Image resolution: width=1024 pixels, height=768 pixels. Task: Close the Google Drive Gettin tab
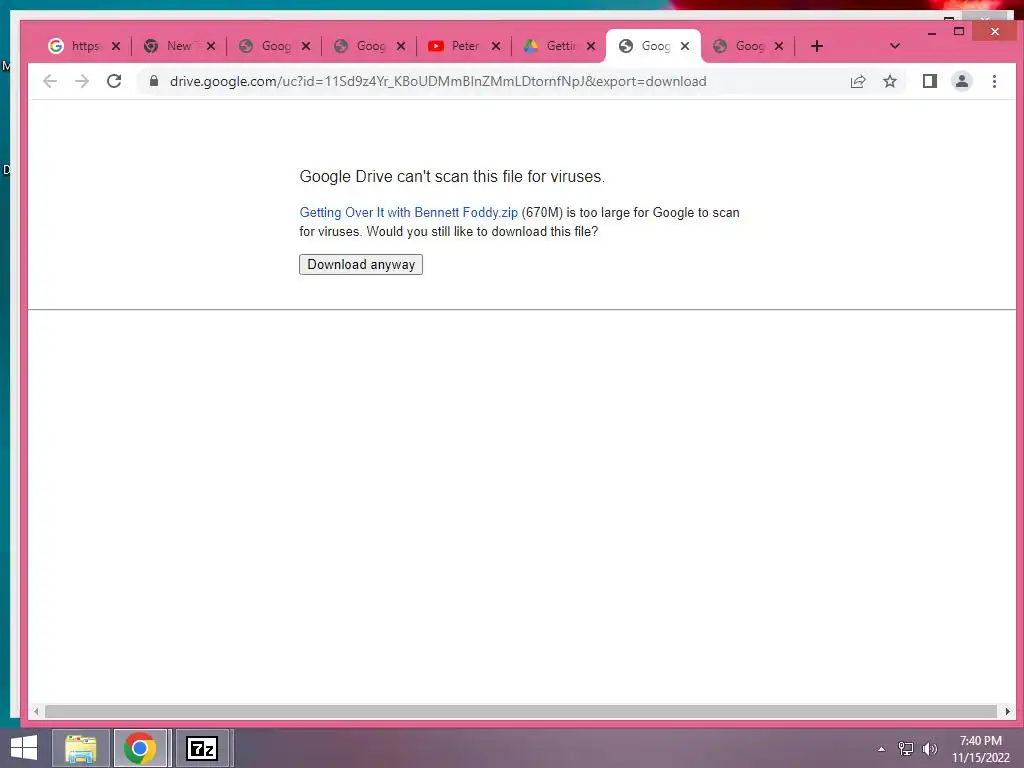(590, 46)
